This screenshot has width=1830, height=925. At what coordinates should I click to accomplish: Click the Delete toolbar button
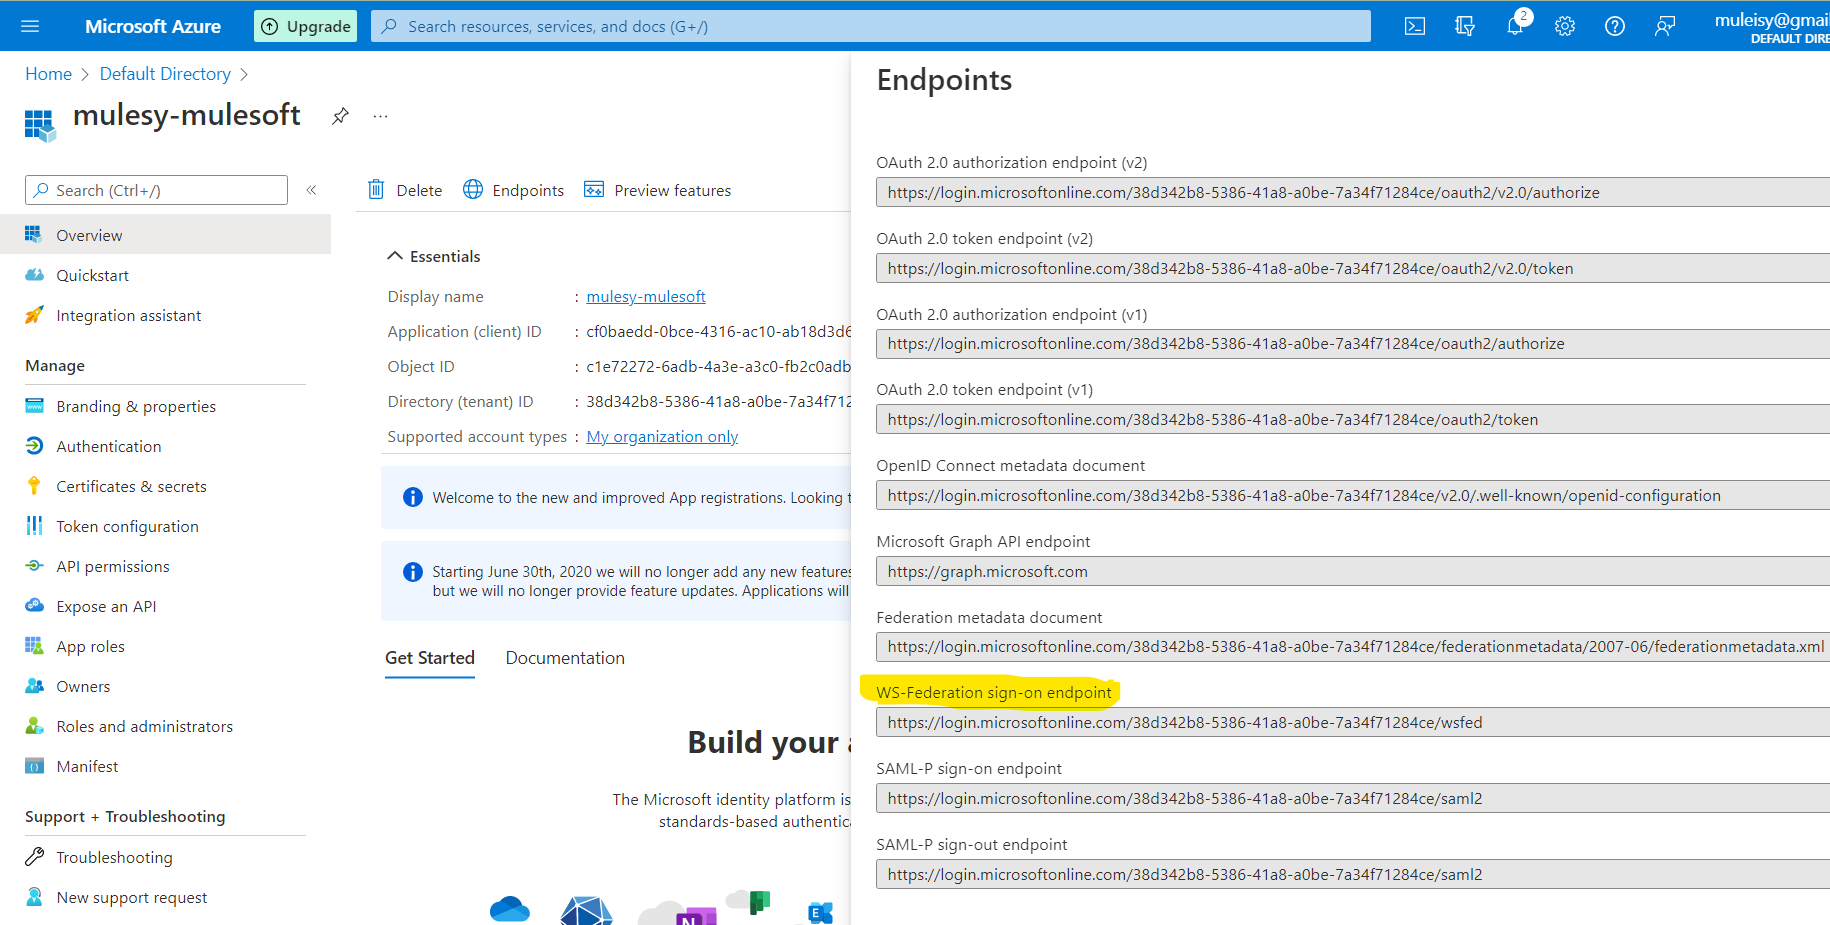[405, 190]
